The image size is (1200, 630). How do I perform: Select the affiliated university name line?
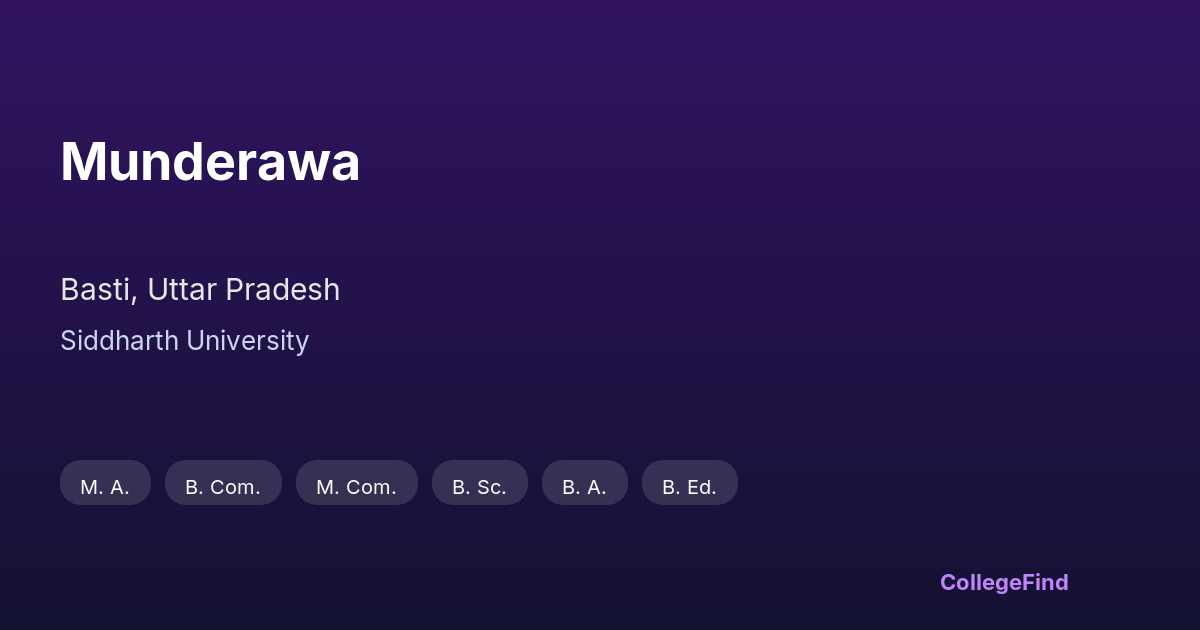[184, 341]
